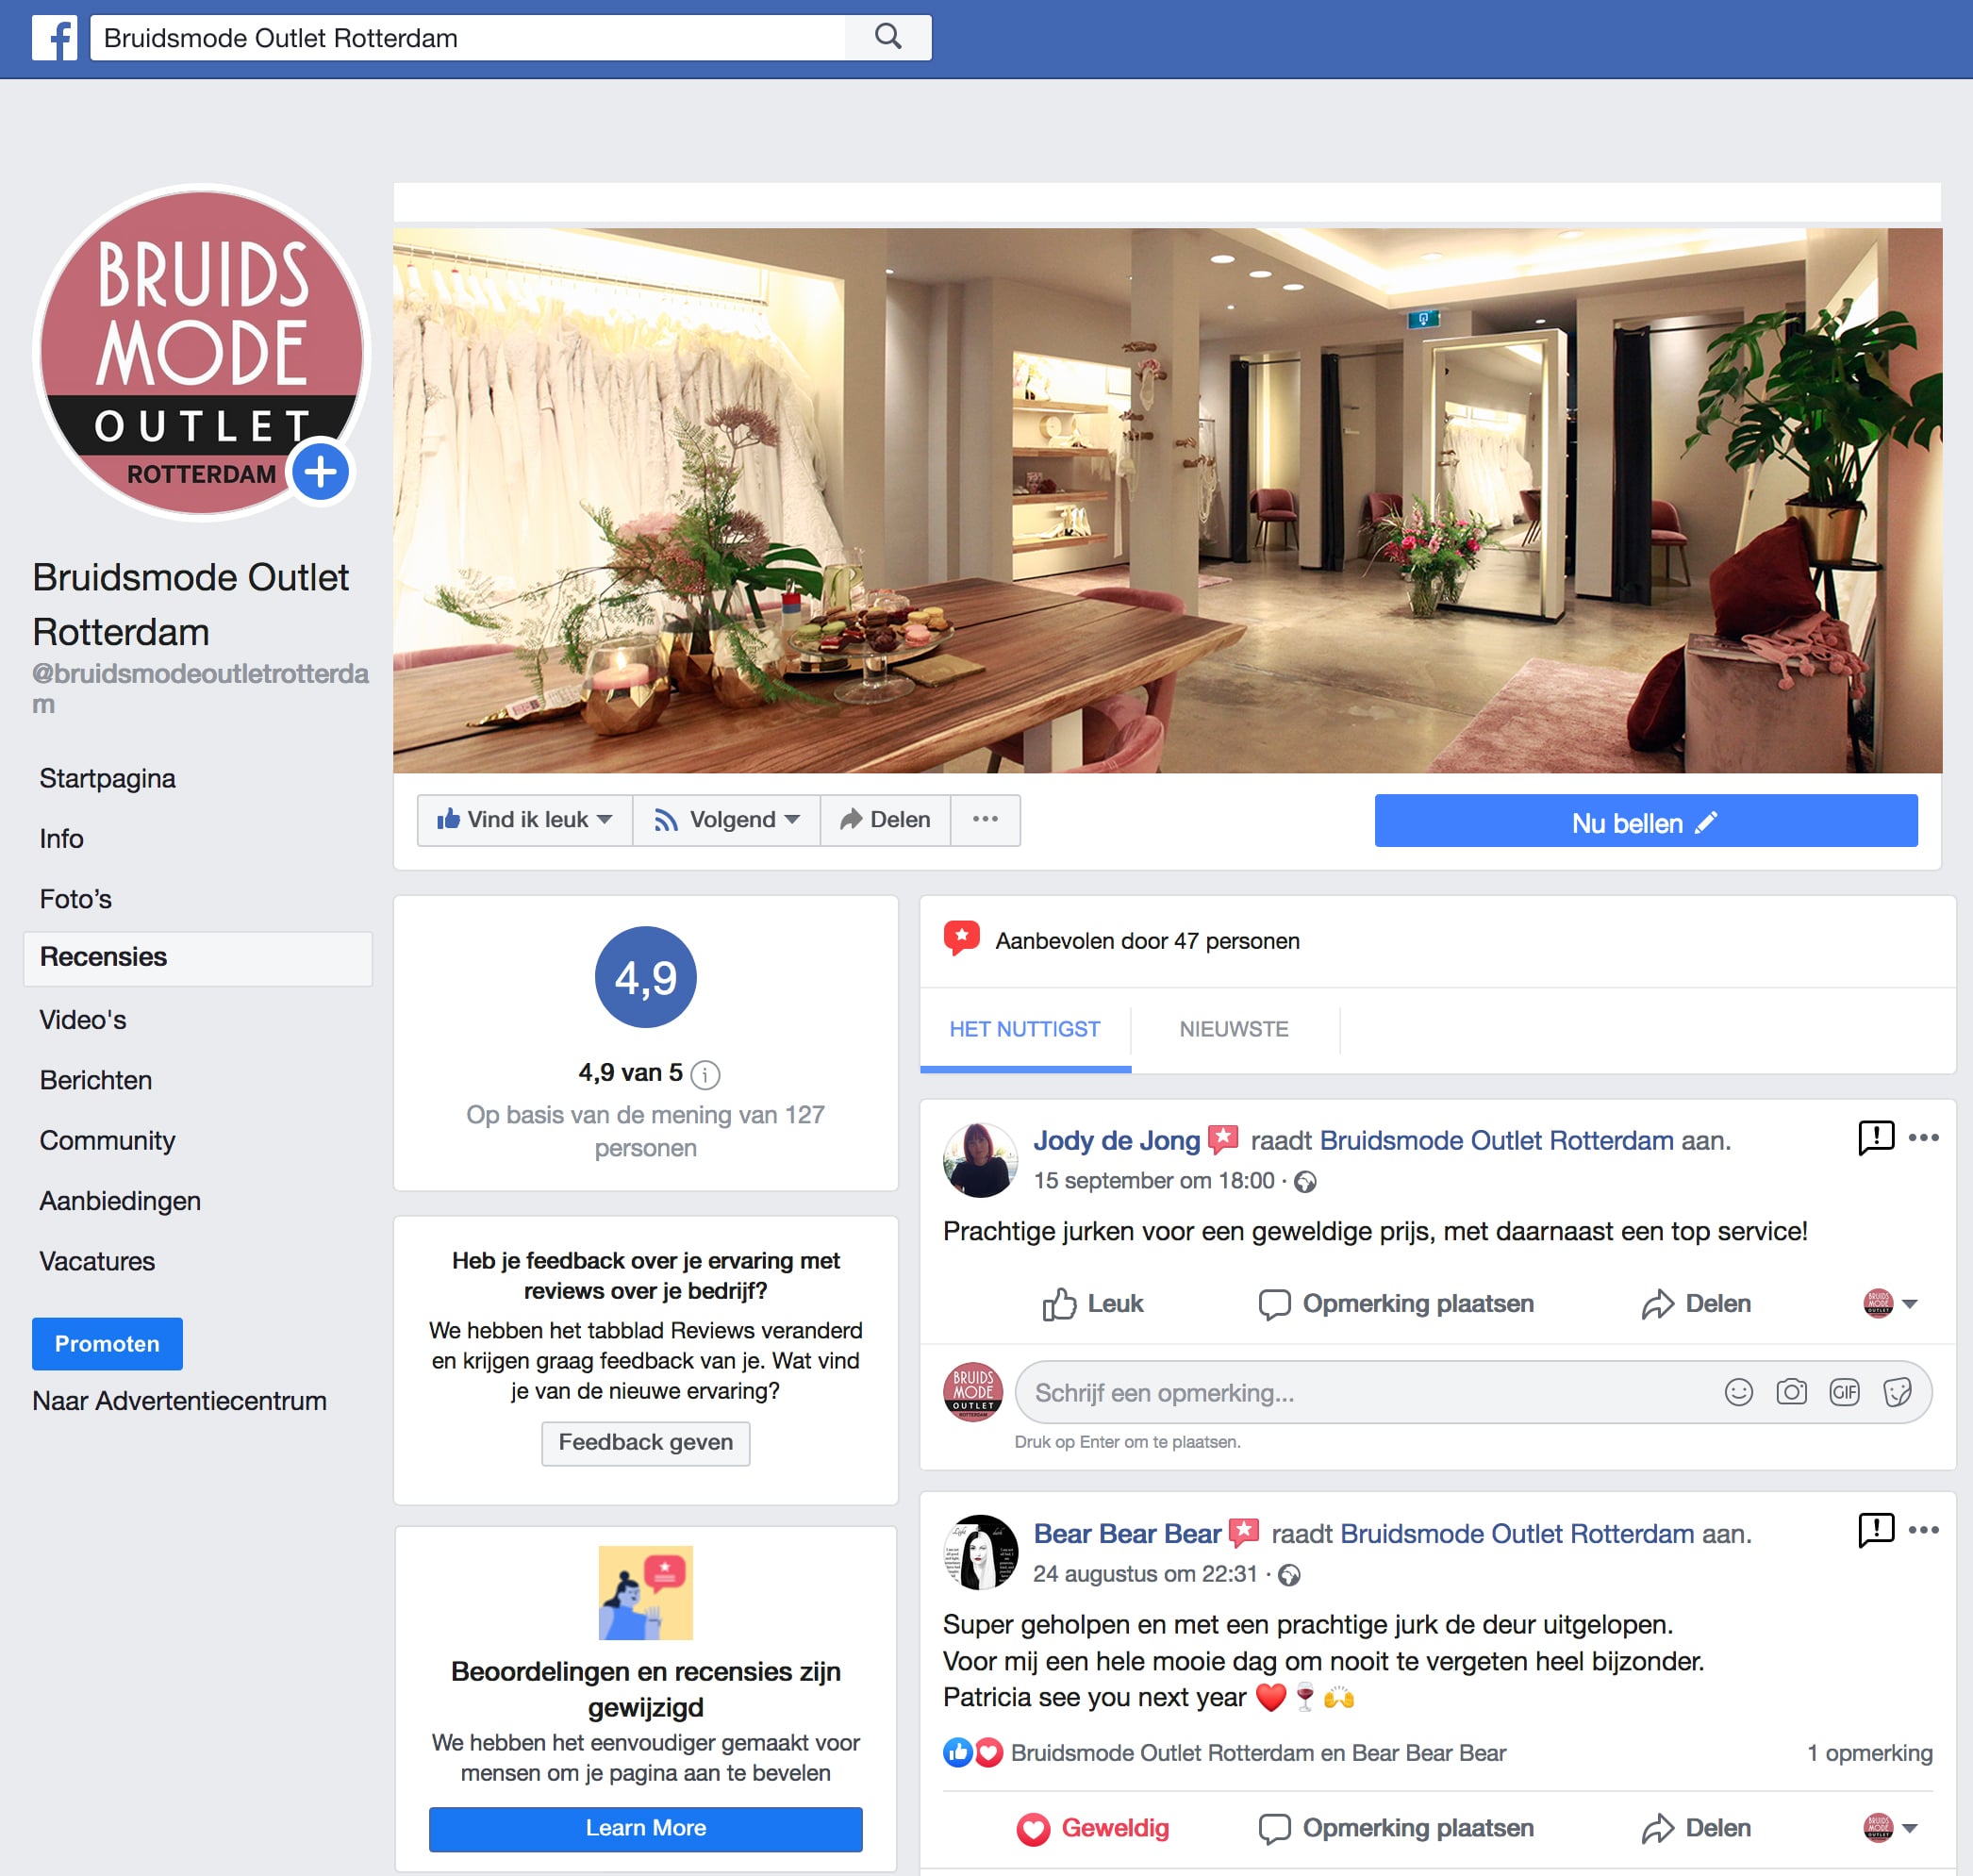
Task: Open options dots on Jody de Jong's review
Action: (1924, 1137)
